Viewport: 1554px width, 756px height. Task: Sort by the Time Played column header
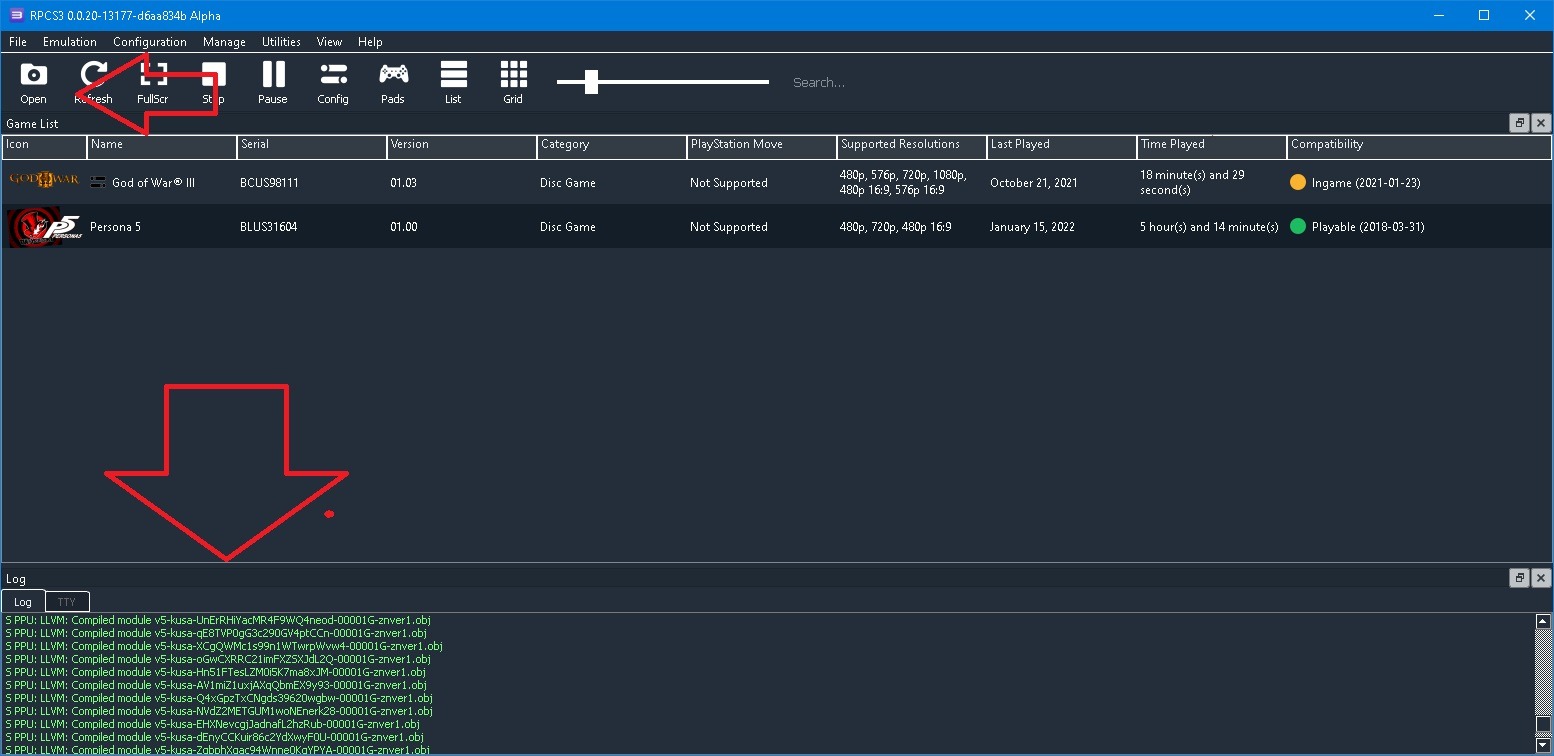(1212, 146)
